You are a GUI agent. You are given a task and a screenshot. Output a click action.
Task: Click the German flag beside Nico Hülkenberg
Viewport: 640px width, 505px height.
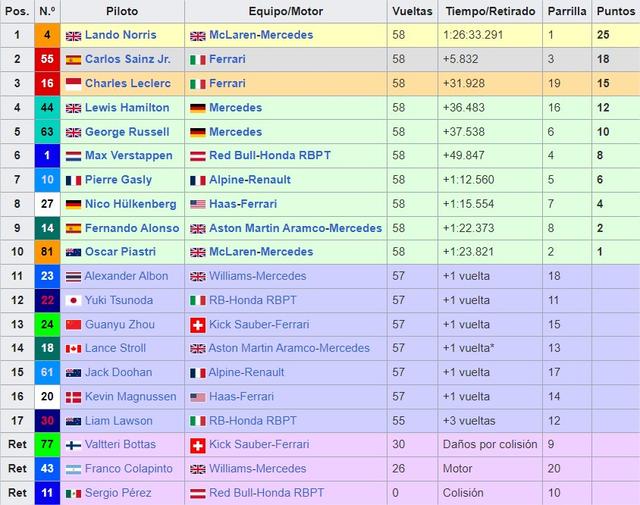pos(73,205)
